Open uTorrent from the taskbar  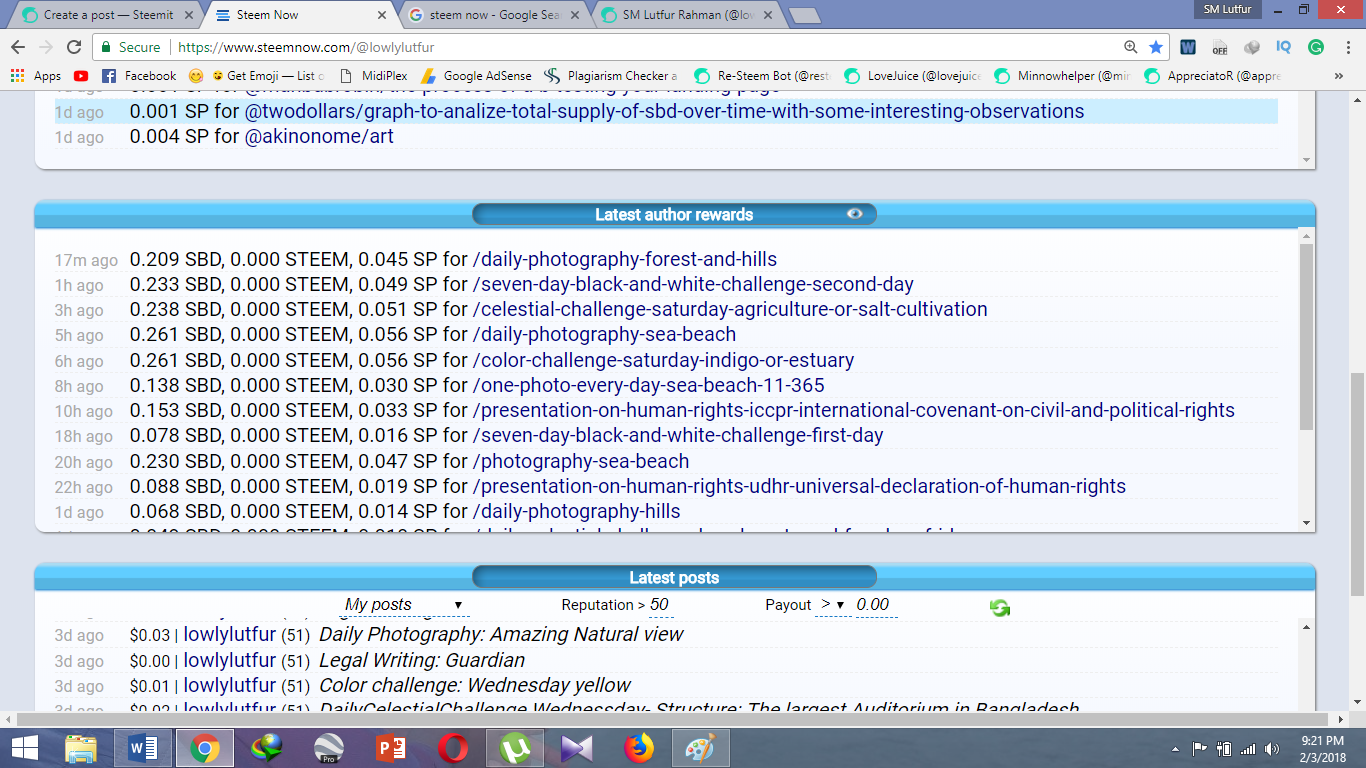tap(515, 748)
